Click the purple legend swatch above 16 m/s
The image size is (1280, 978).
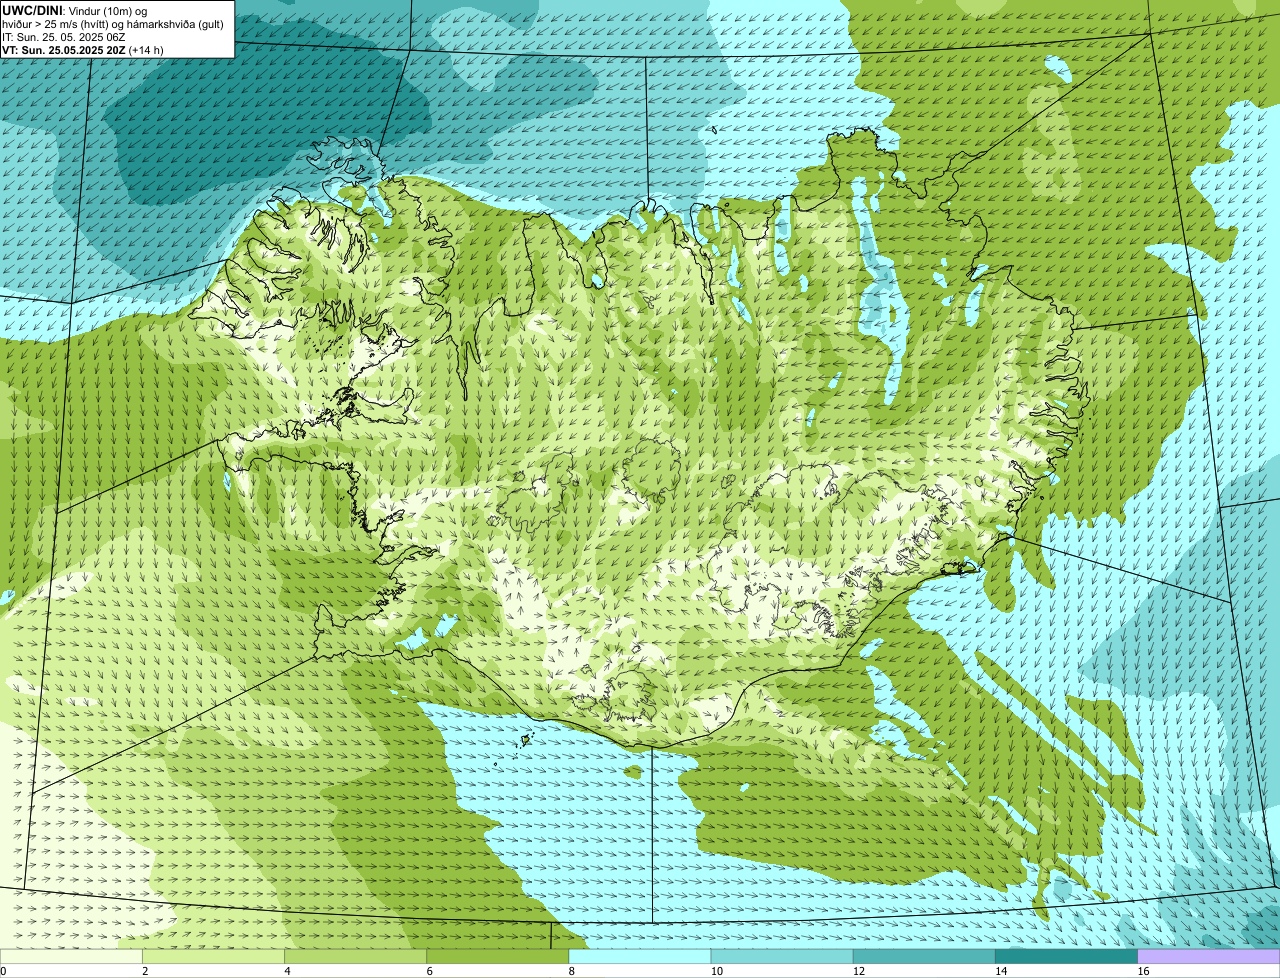[1209, 956]
